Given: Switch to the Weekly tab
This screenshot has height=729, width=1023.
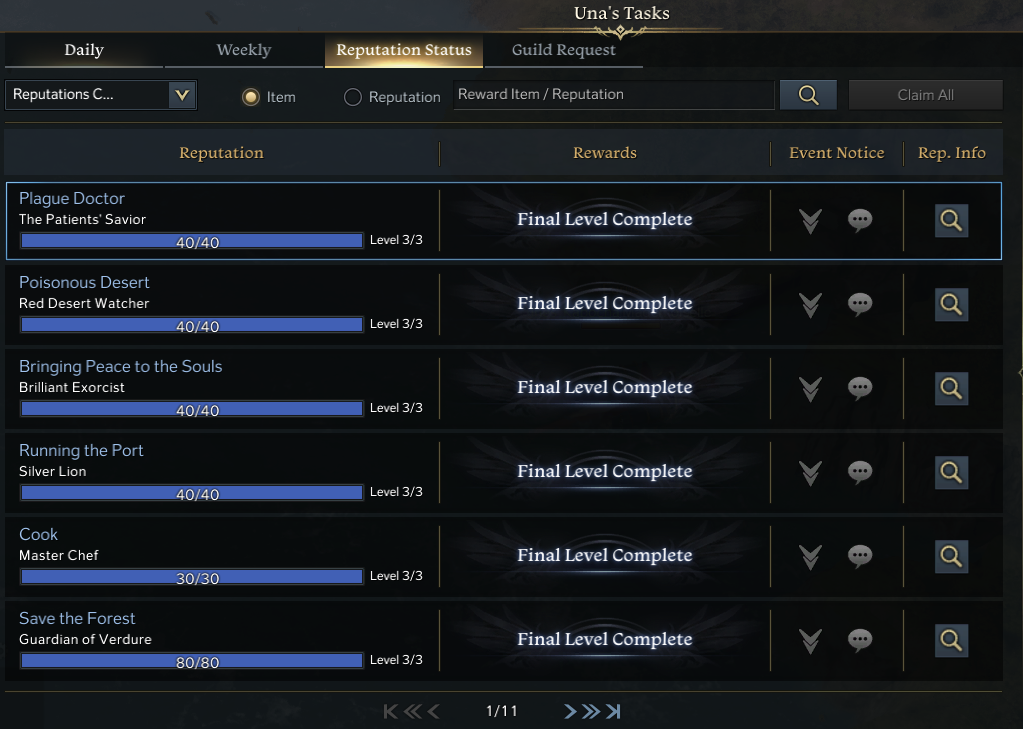Looking at the screenshot, I should pyautogui.click(x=244, y=50).
